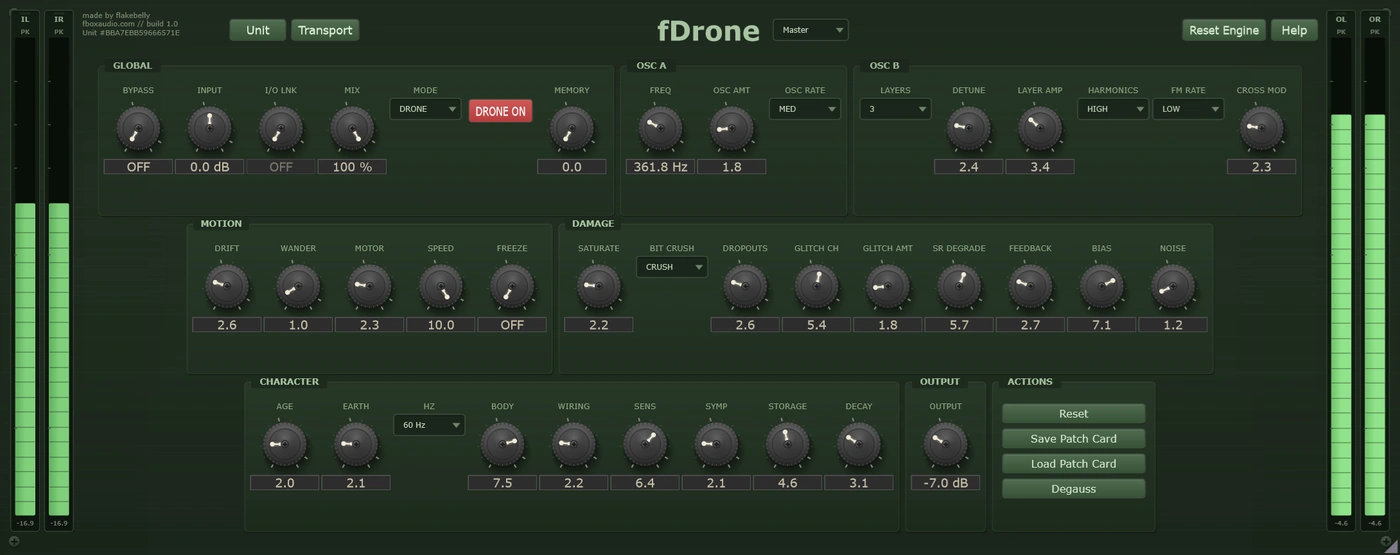Click the OUTPUT value field -7.0 dB
1400x555 pixels.
pyautogui.click(x=945, y=483)
